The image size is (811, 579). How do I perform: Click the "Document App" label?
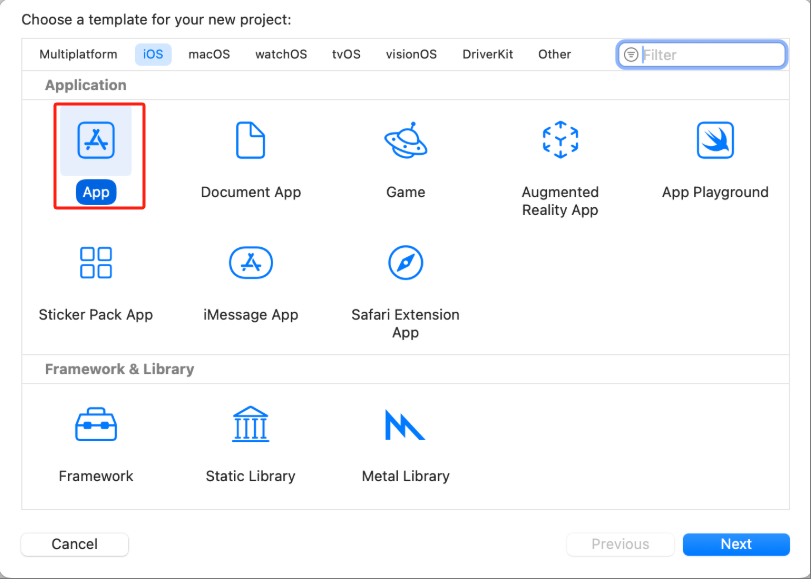(x=250, y=192)
